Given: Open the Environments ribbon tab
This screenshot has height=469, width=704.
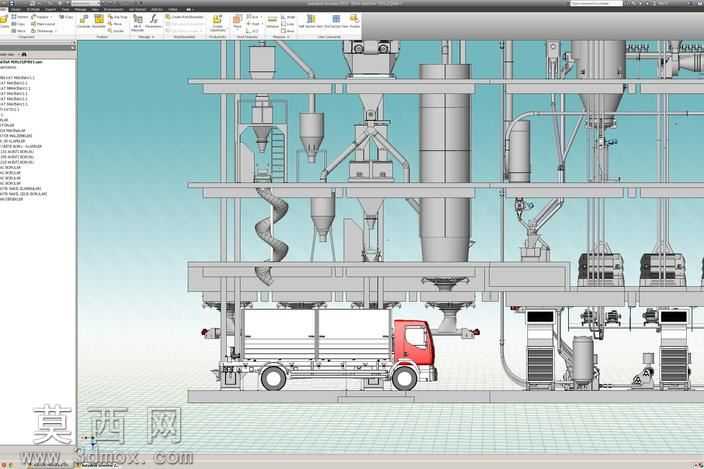Looking at the screenshot, I should pos(114,9).
